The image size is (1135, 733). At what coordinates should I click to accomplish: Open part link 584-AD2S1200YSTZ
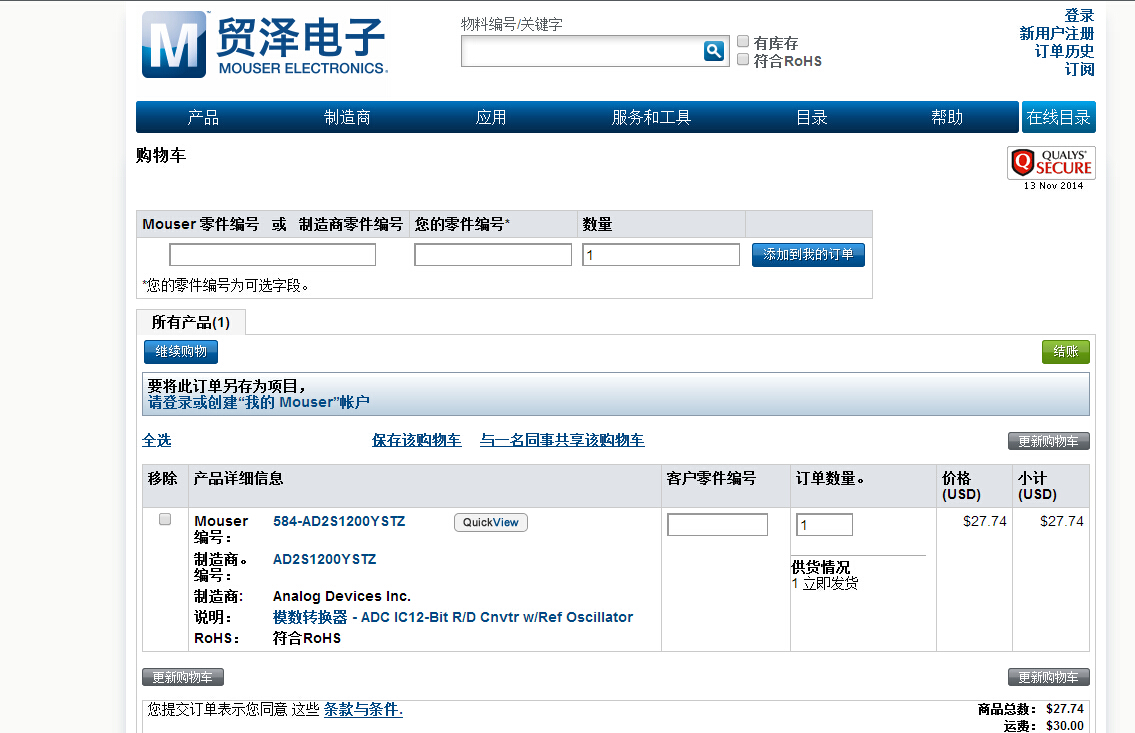pyautogui.click(x=339, y=521)
